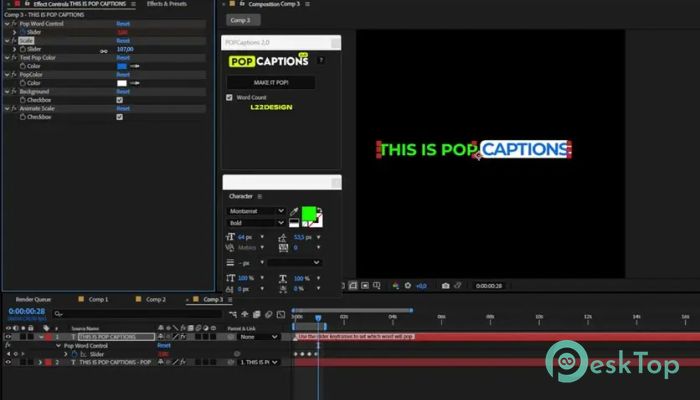Collapse the Scale effect group

pyautogui.click(x=7, y=41)
